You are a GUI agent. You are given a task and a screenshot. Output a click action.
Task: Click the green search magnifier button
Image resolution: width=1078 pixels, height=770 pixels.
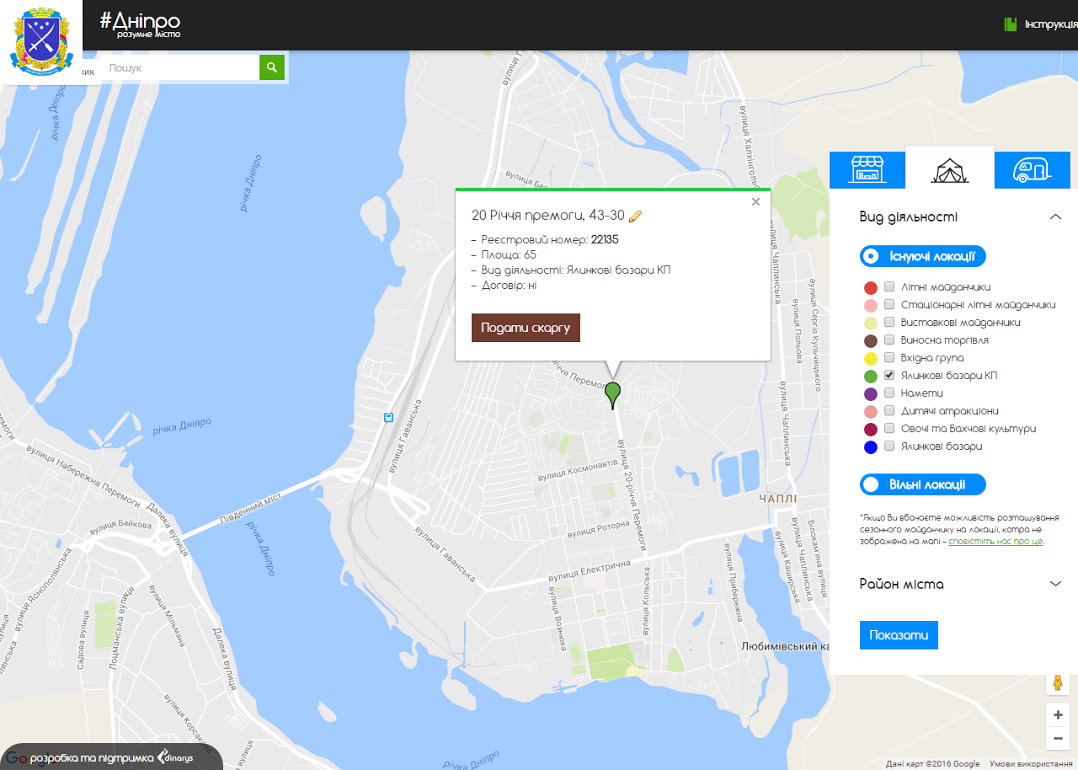272,68
